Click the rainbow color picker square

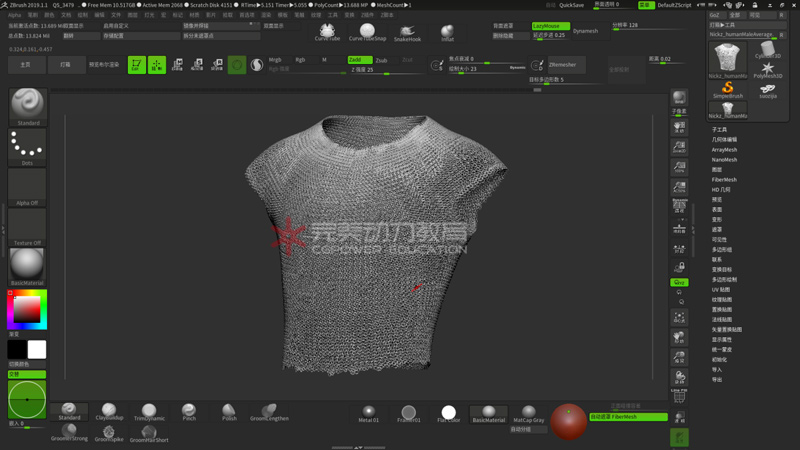click(x=26, y=309)
